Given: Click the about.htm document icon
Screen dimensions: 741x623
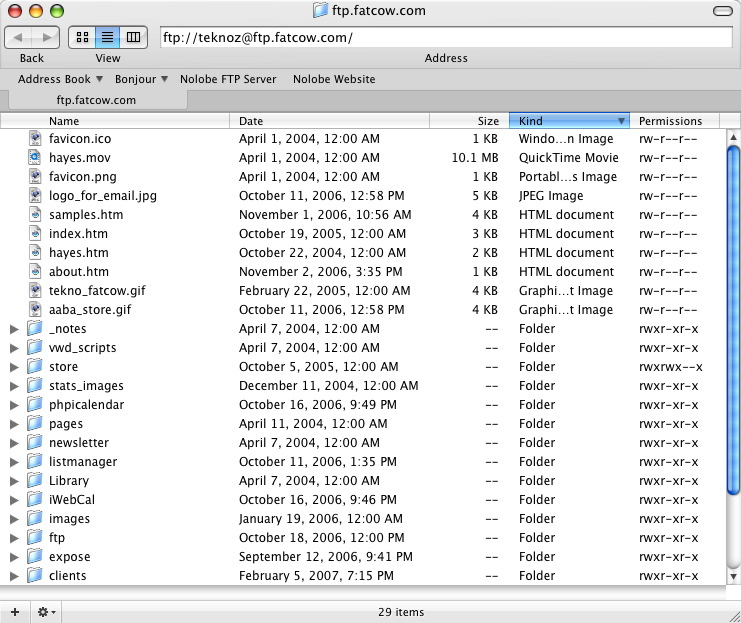Looking at the screenshot, I should tap(35, 271).
